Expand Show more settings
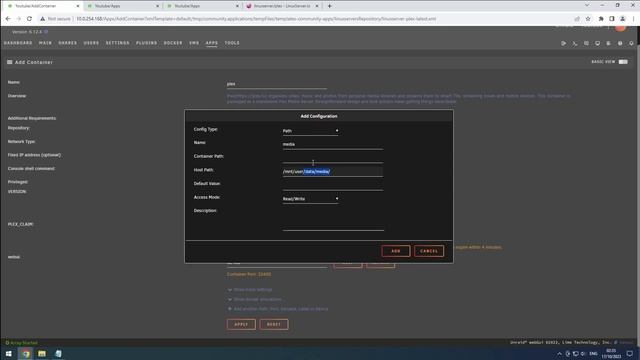This screenshot has width=640, height=360. point(253,290)
